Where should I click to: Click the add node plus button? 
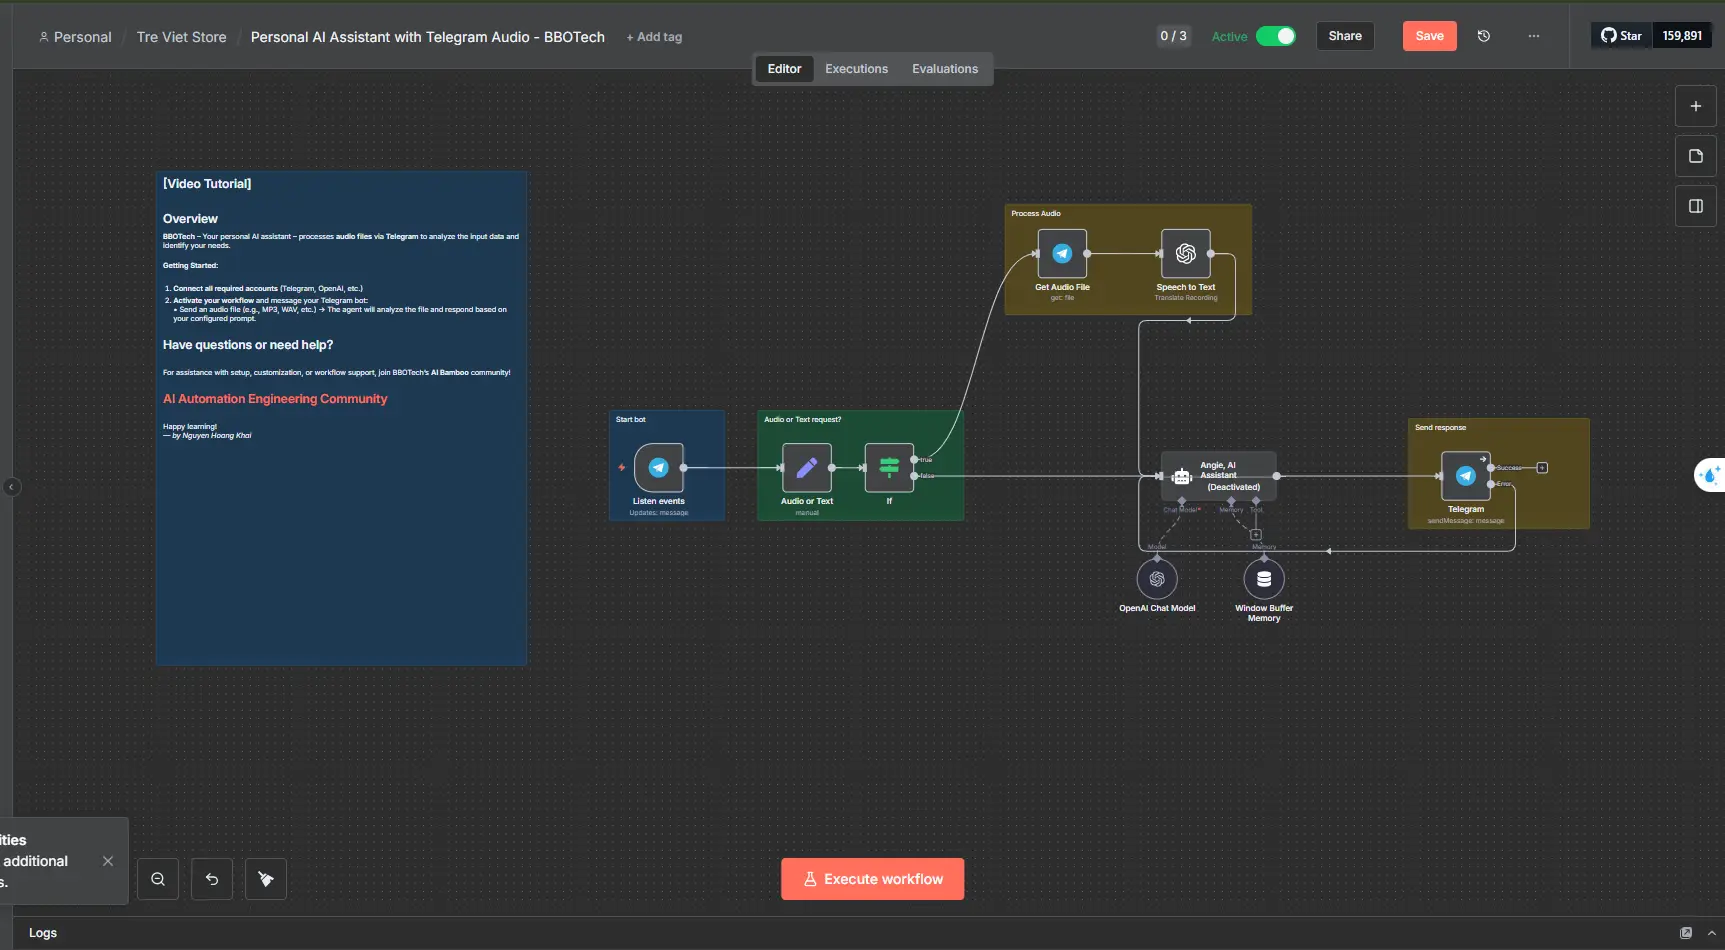click(x=1695, y=106)
